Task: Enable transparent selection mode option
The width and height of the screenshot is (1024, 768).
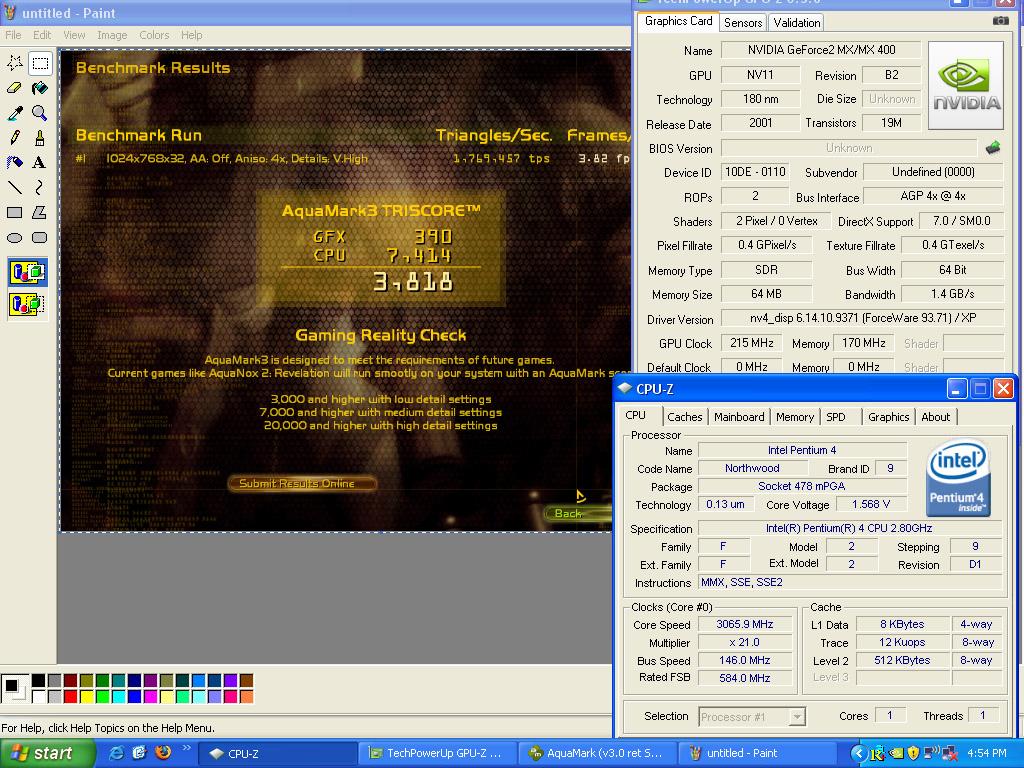Action: (x=27, y=304)
